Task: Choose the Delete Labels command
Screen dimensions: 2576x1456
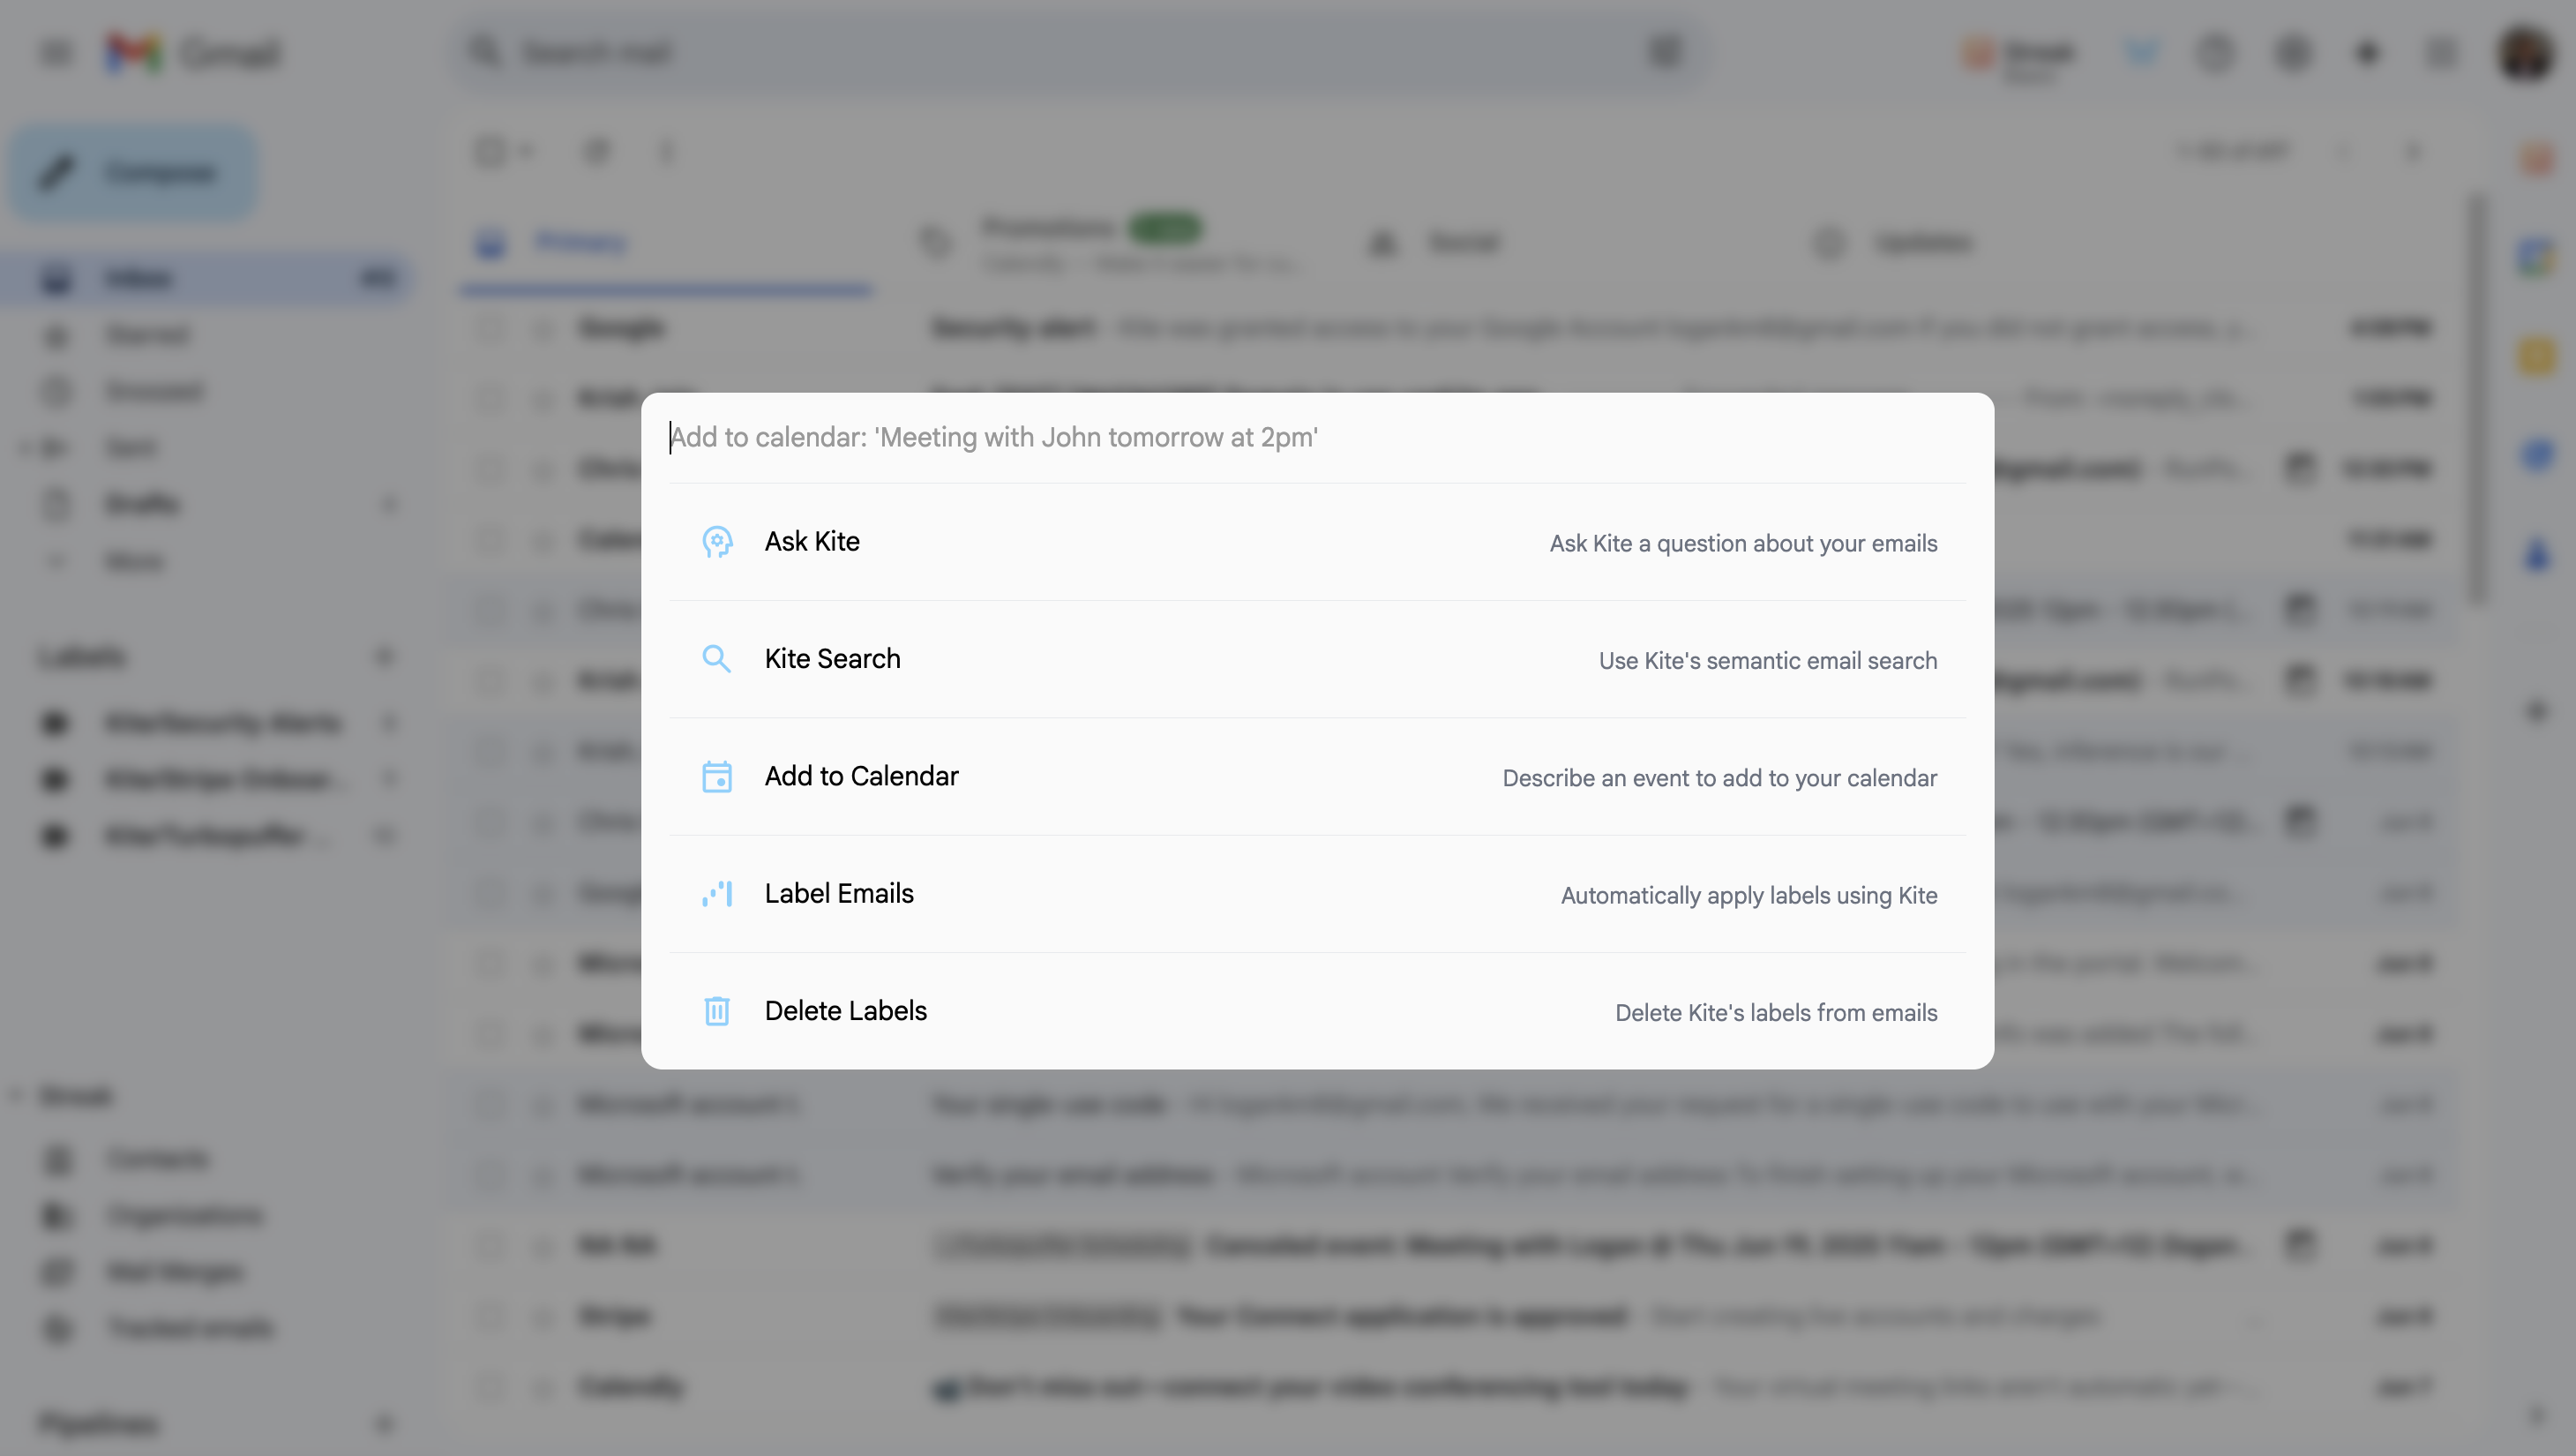Action: (x=1317, y=1011)
